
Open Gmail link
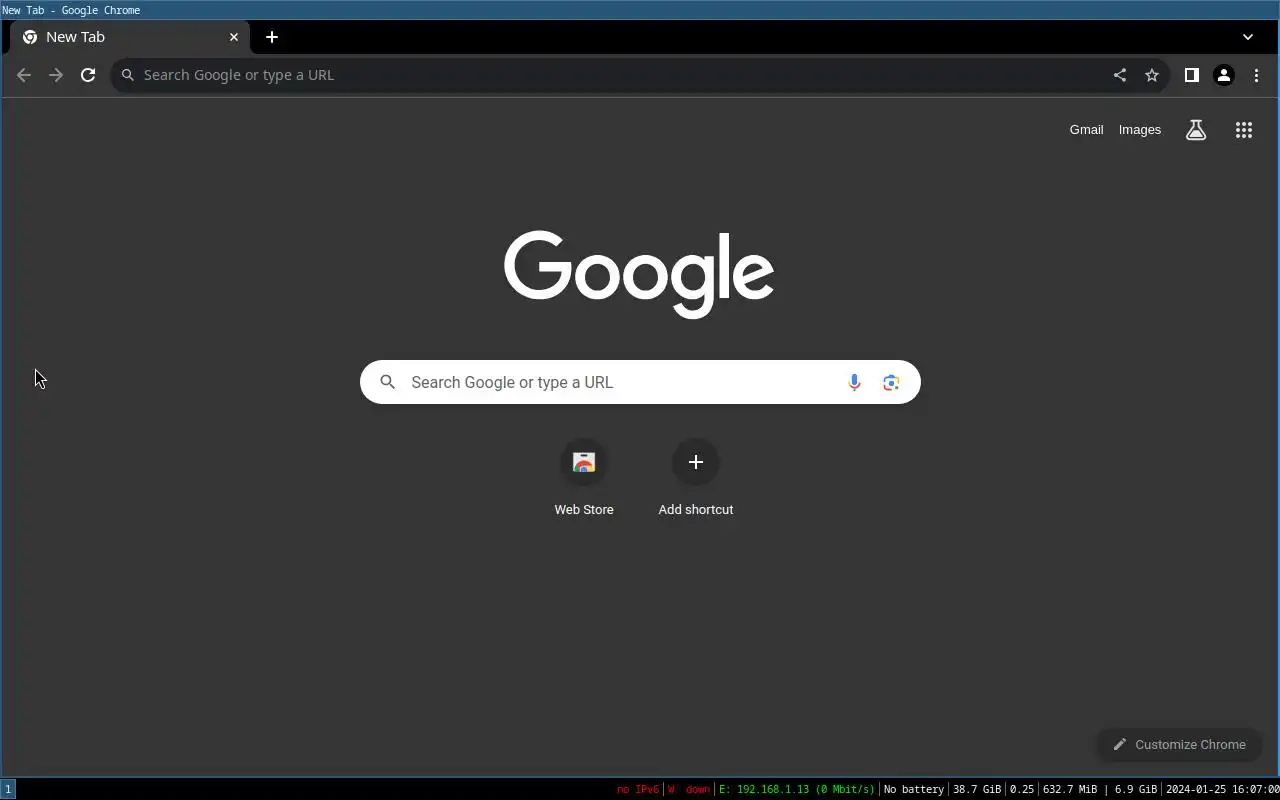point(1086,130)
